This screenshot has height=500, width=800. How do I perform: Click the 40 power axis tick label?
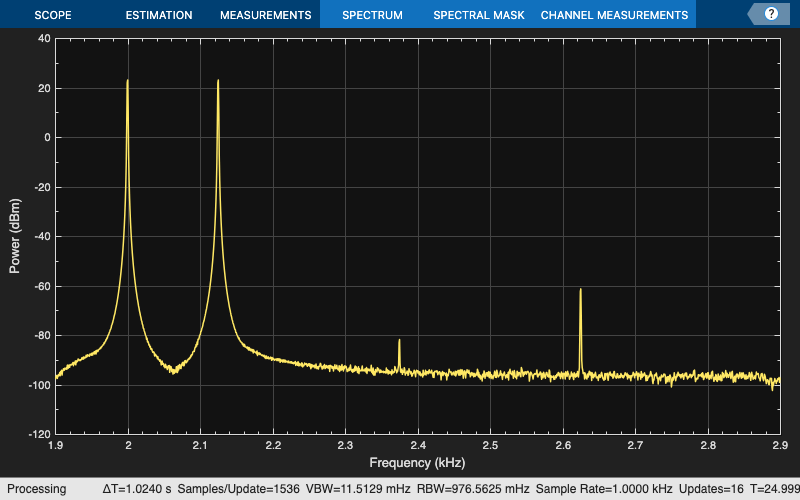tap(44, 39)
